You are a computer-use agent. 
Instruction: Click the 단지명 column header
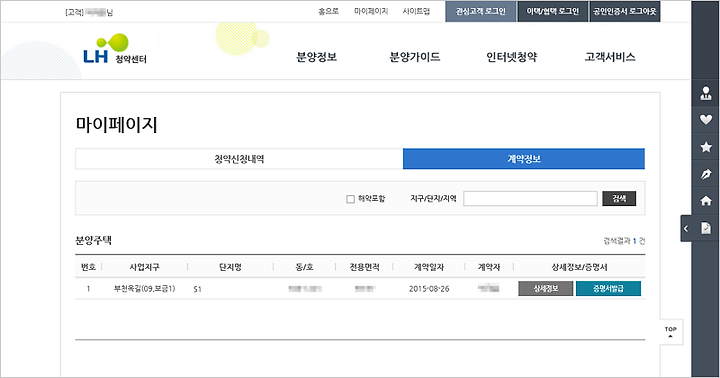click(x=230, y=267)
